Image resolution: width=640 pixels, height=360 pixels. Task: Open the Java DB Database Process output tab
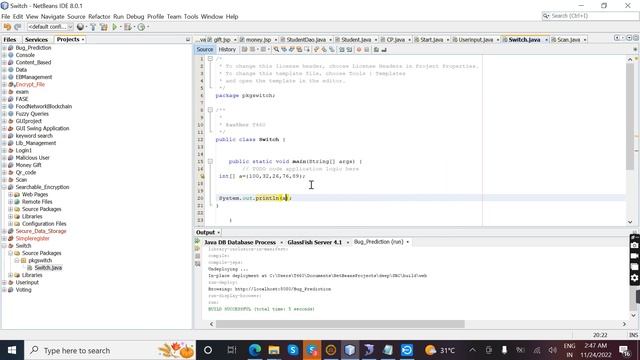(240, 242)
